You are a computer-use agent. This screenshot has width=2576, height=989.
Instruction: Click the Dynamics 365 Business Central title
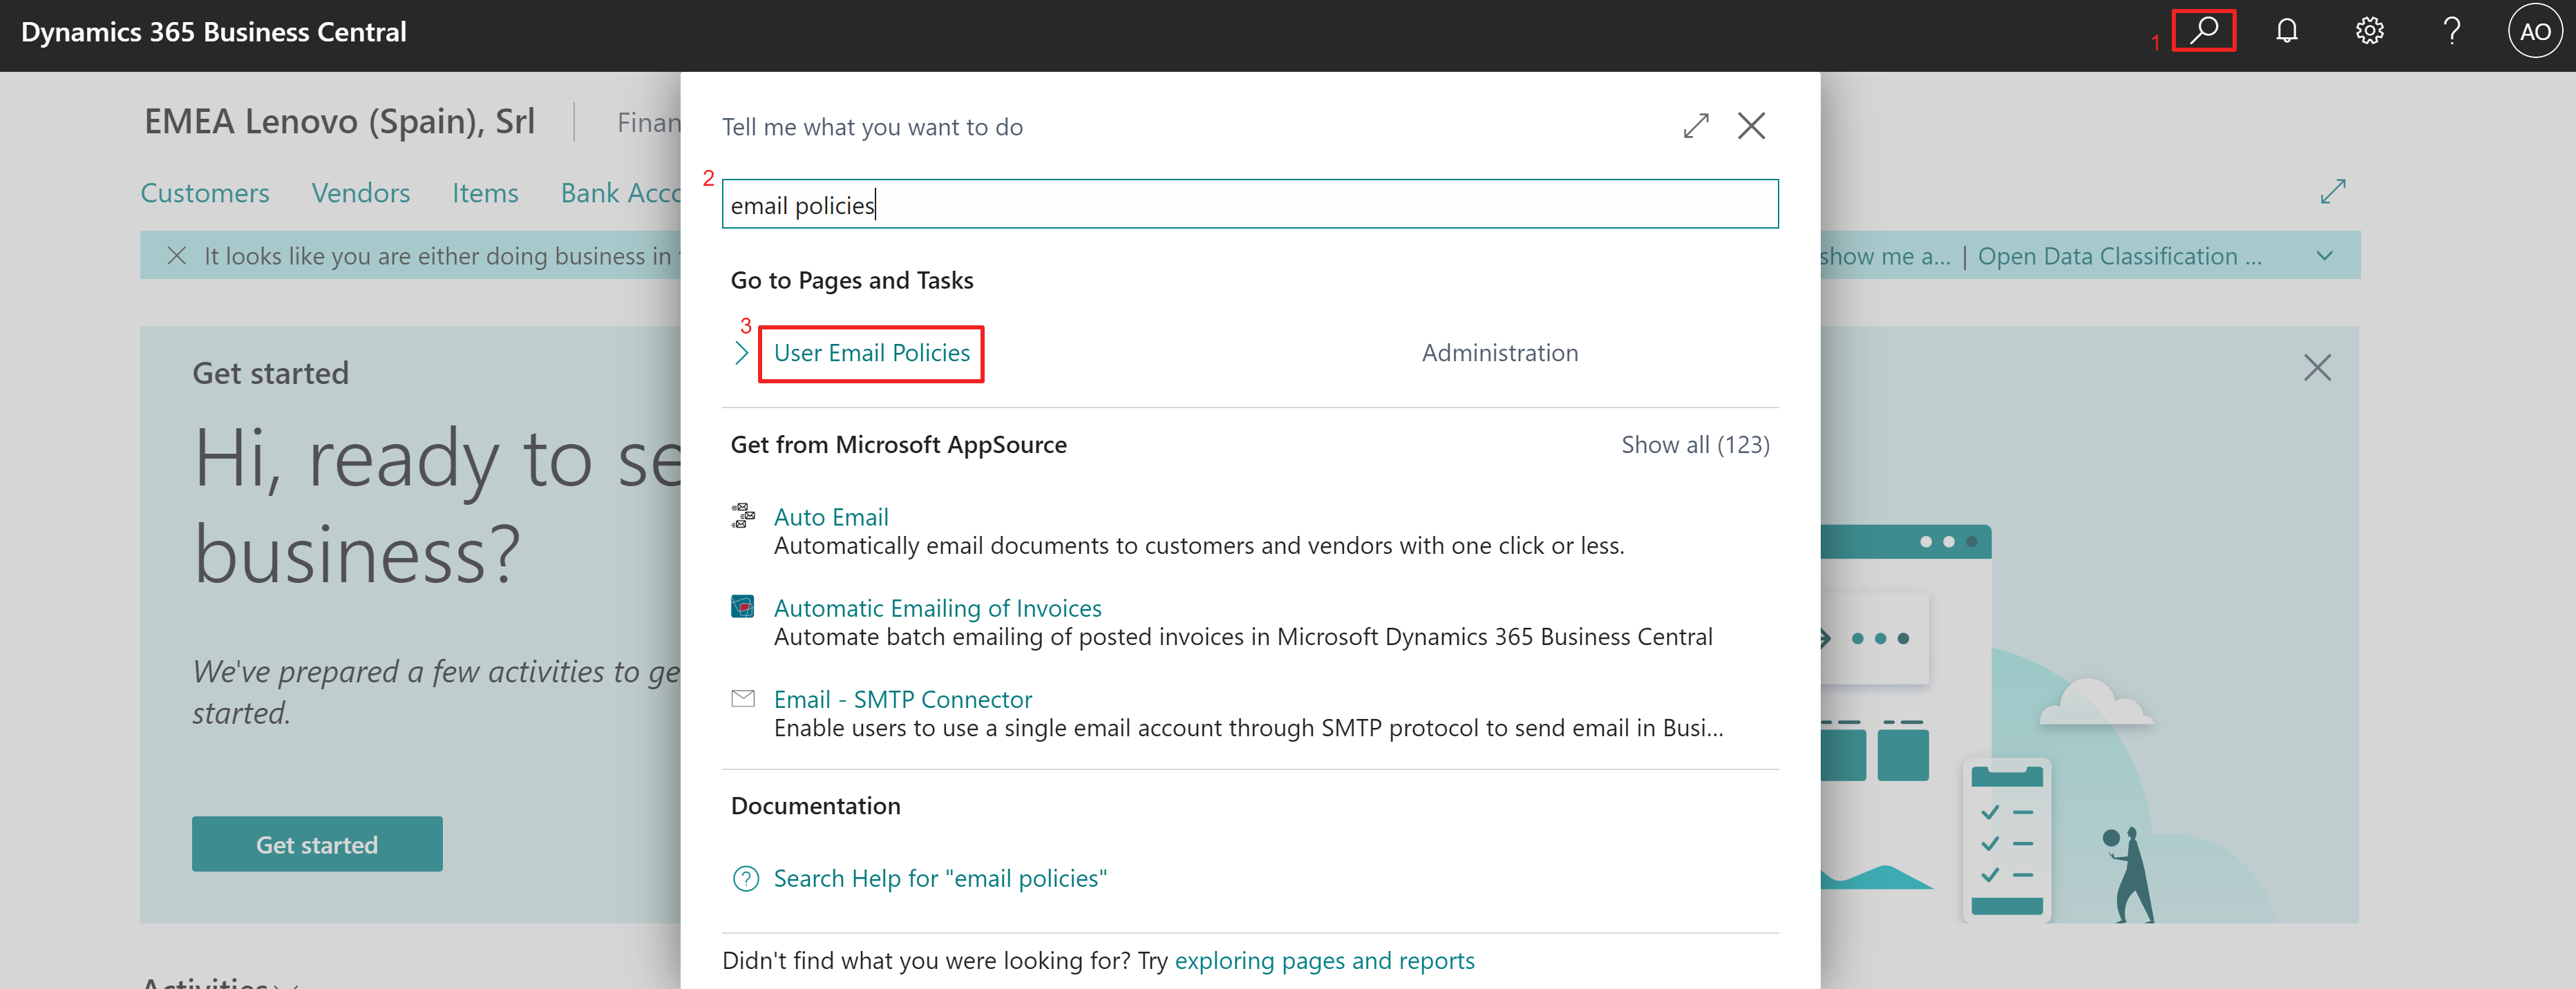(x=214, y=32)
